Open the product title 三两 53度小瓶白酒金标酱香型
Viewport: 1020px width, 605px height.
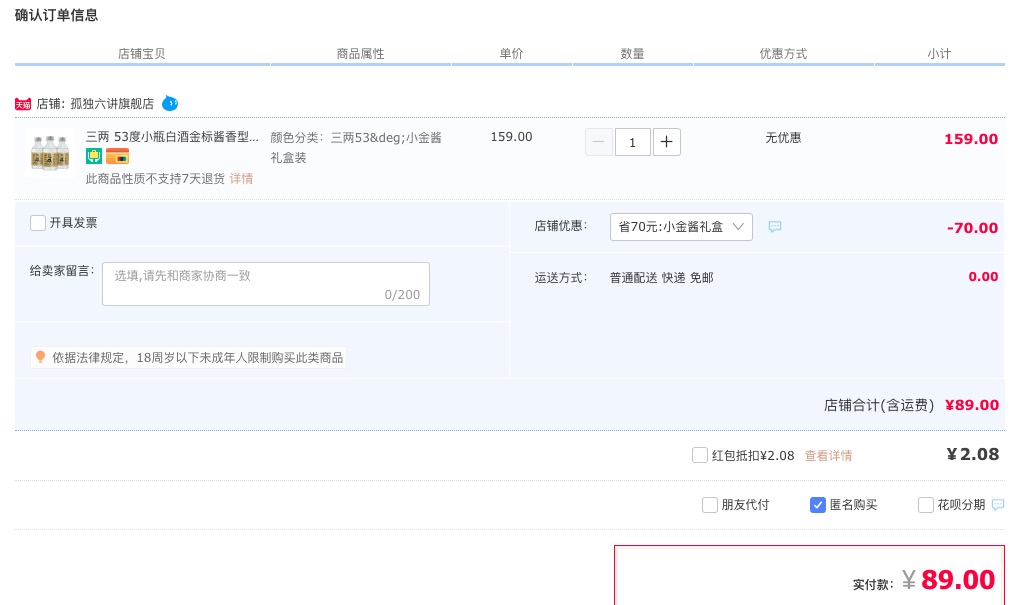172,137
